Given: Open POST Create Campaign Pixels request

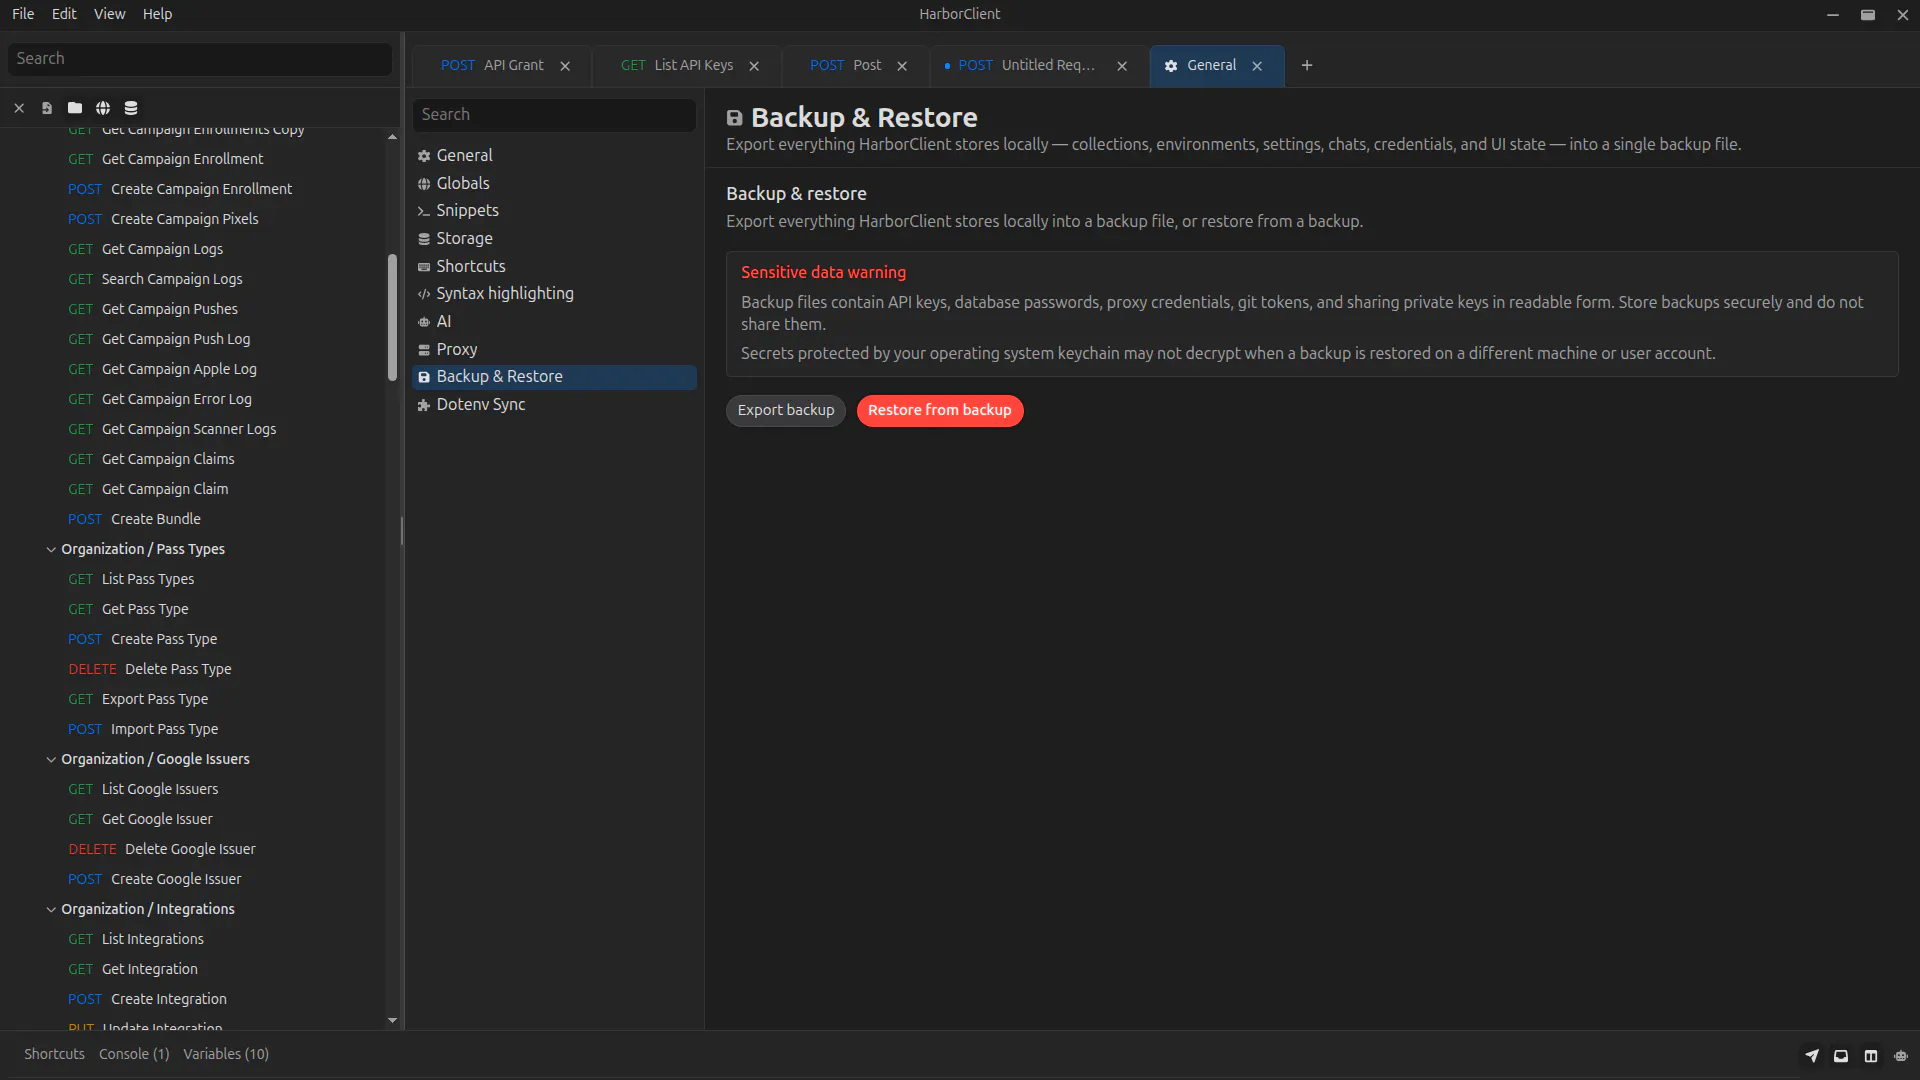Looking at the screenshot, I should point(163,219).
